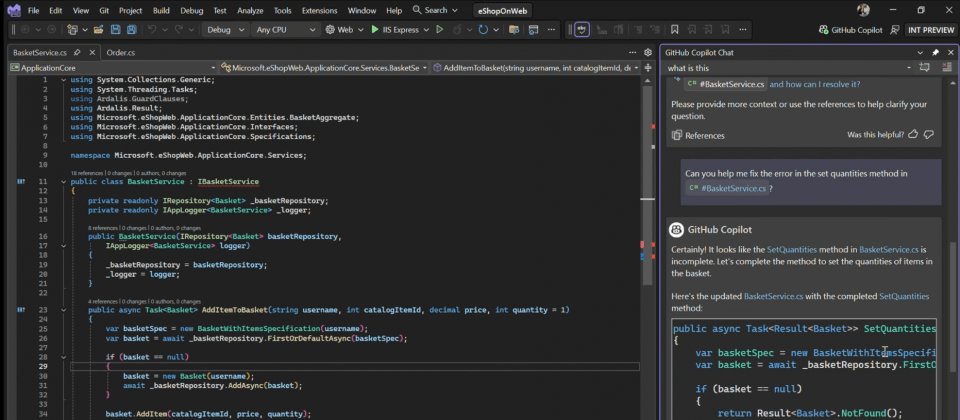Collapse the using block at line 1
Viewport: 960px width, 420px height.
coord(64,80)
